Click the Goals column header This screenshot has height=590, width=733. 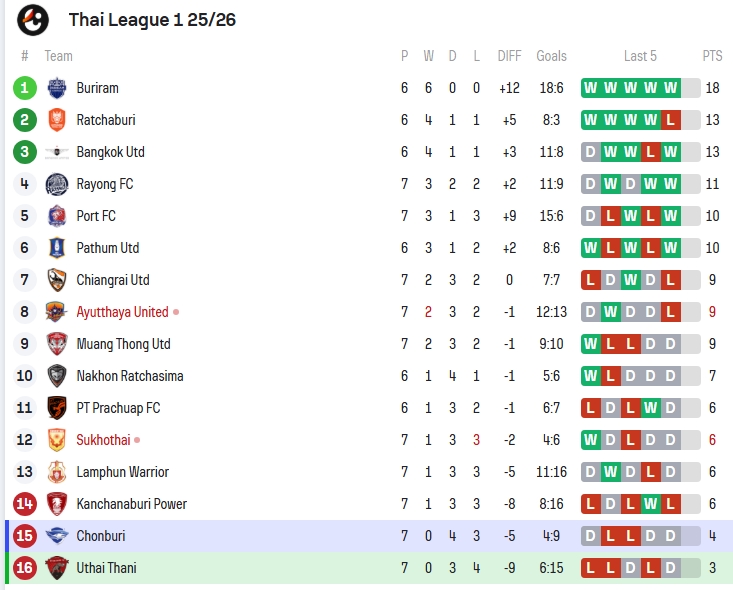[x=551, y=56]
